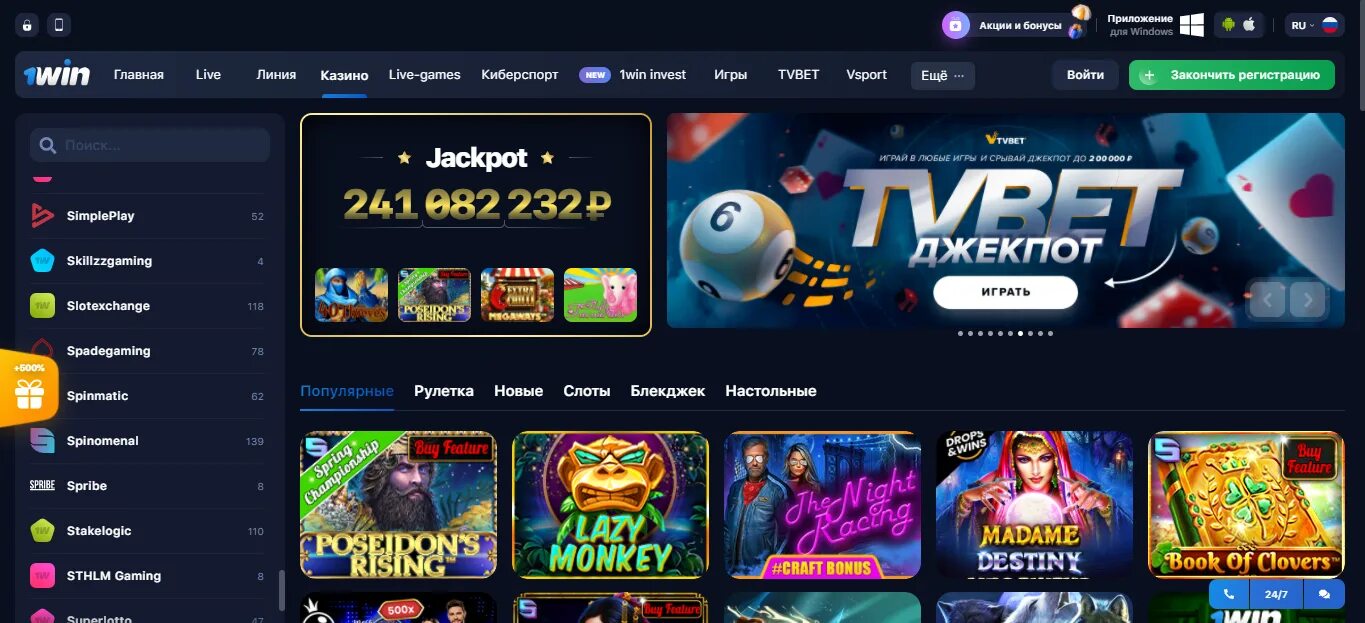This screenshot has height=623, width=1365.
Task: Click the 1win logo
Action: (x=57, y=75)
